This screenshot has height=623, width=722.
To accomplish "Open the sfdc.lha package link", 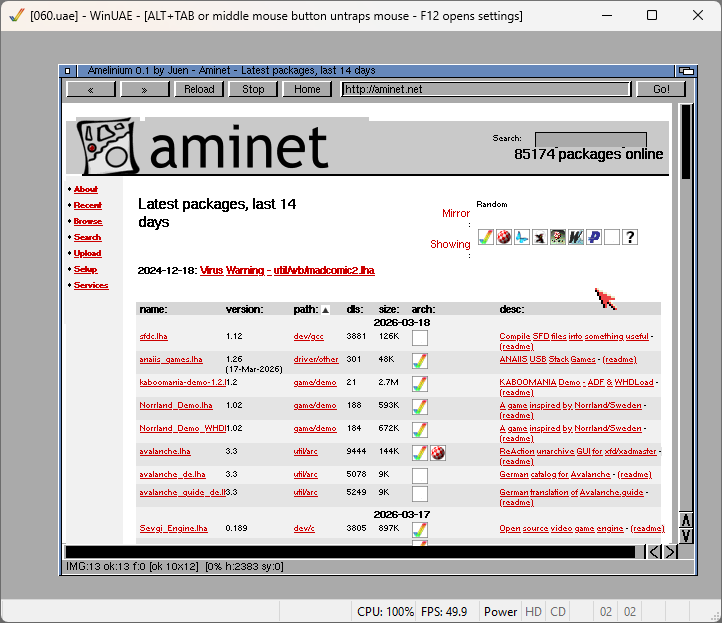I will tap(153, 337).
